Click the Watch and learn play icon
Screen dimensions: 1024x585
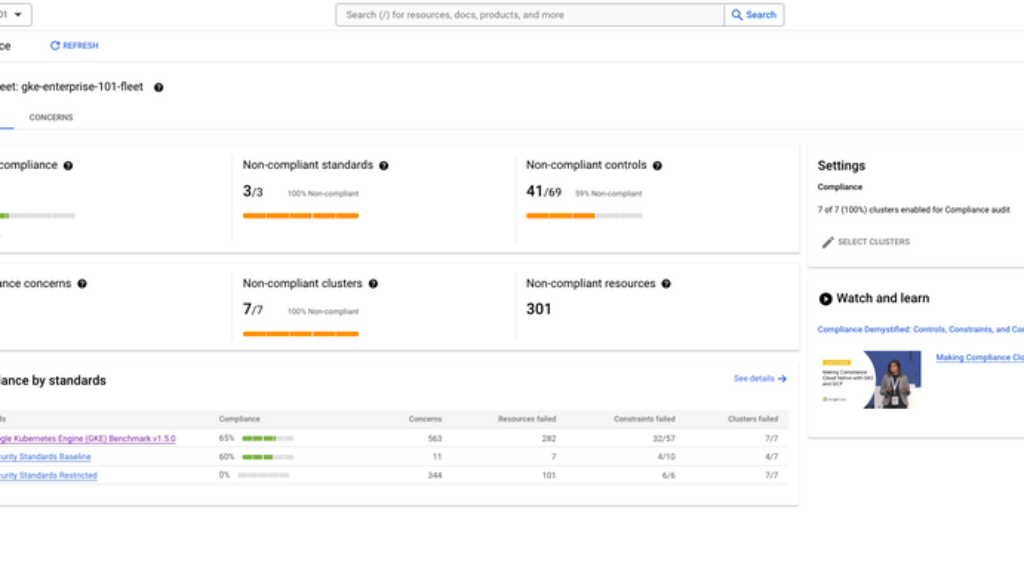(825, 298)
